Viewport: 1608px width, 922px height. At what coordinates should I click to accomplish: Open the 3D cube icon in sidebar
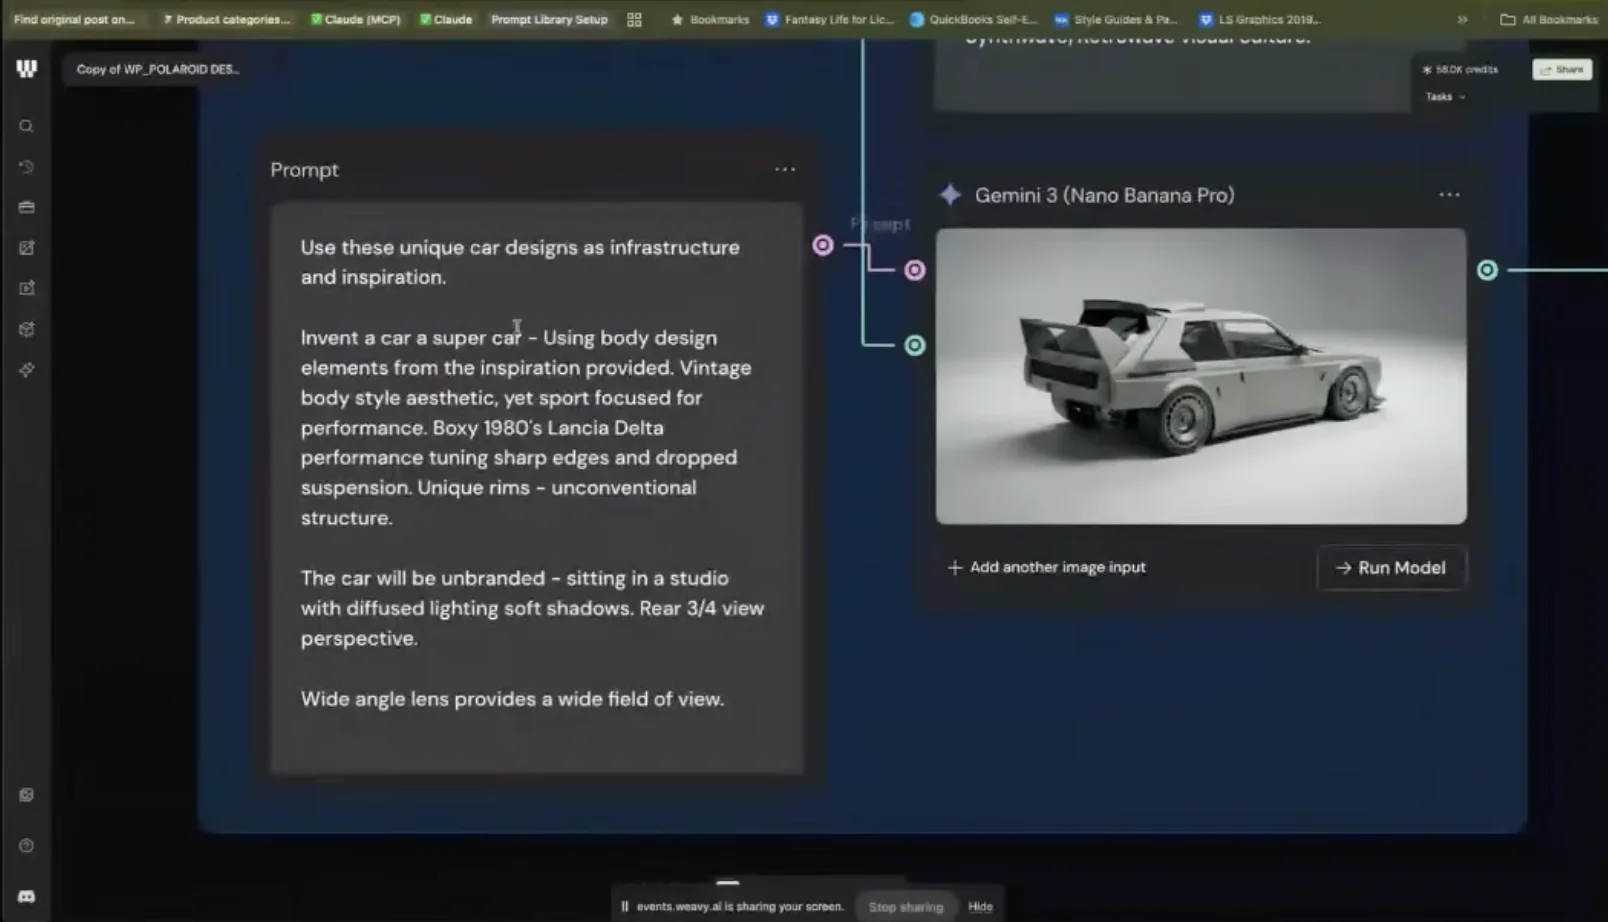[x=26, y=329]
